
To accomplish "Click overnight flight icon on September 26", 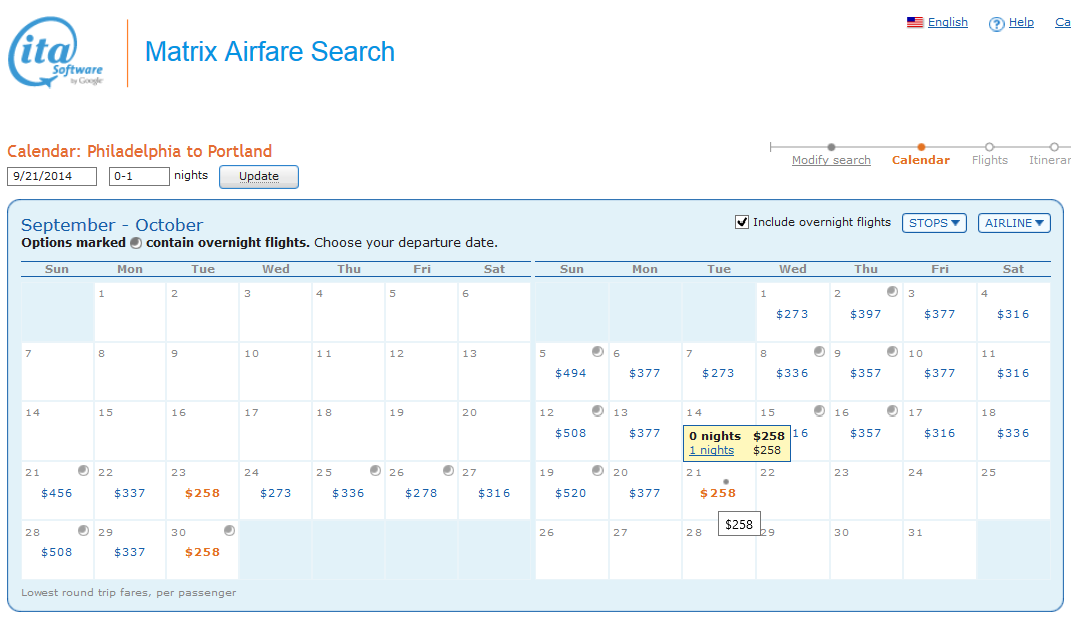I will coord(448,471).
